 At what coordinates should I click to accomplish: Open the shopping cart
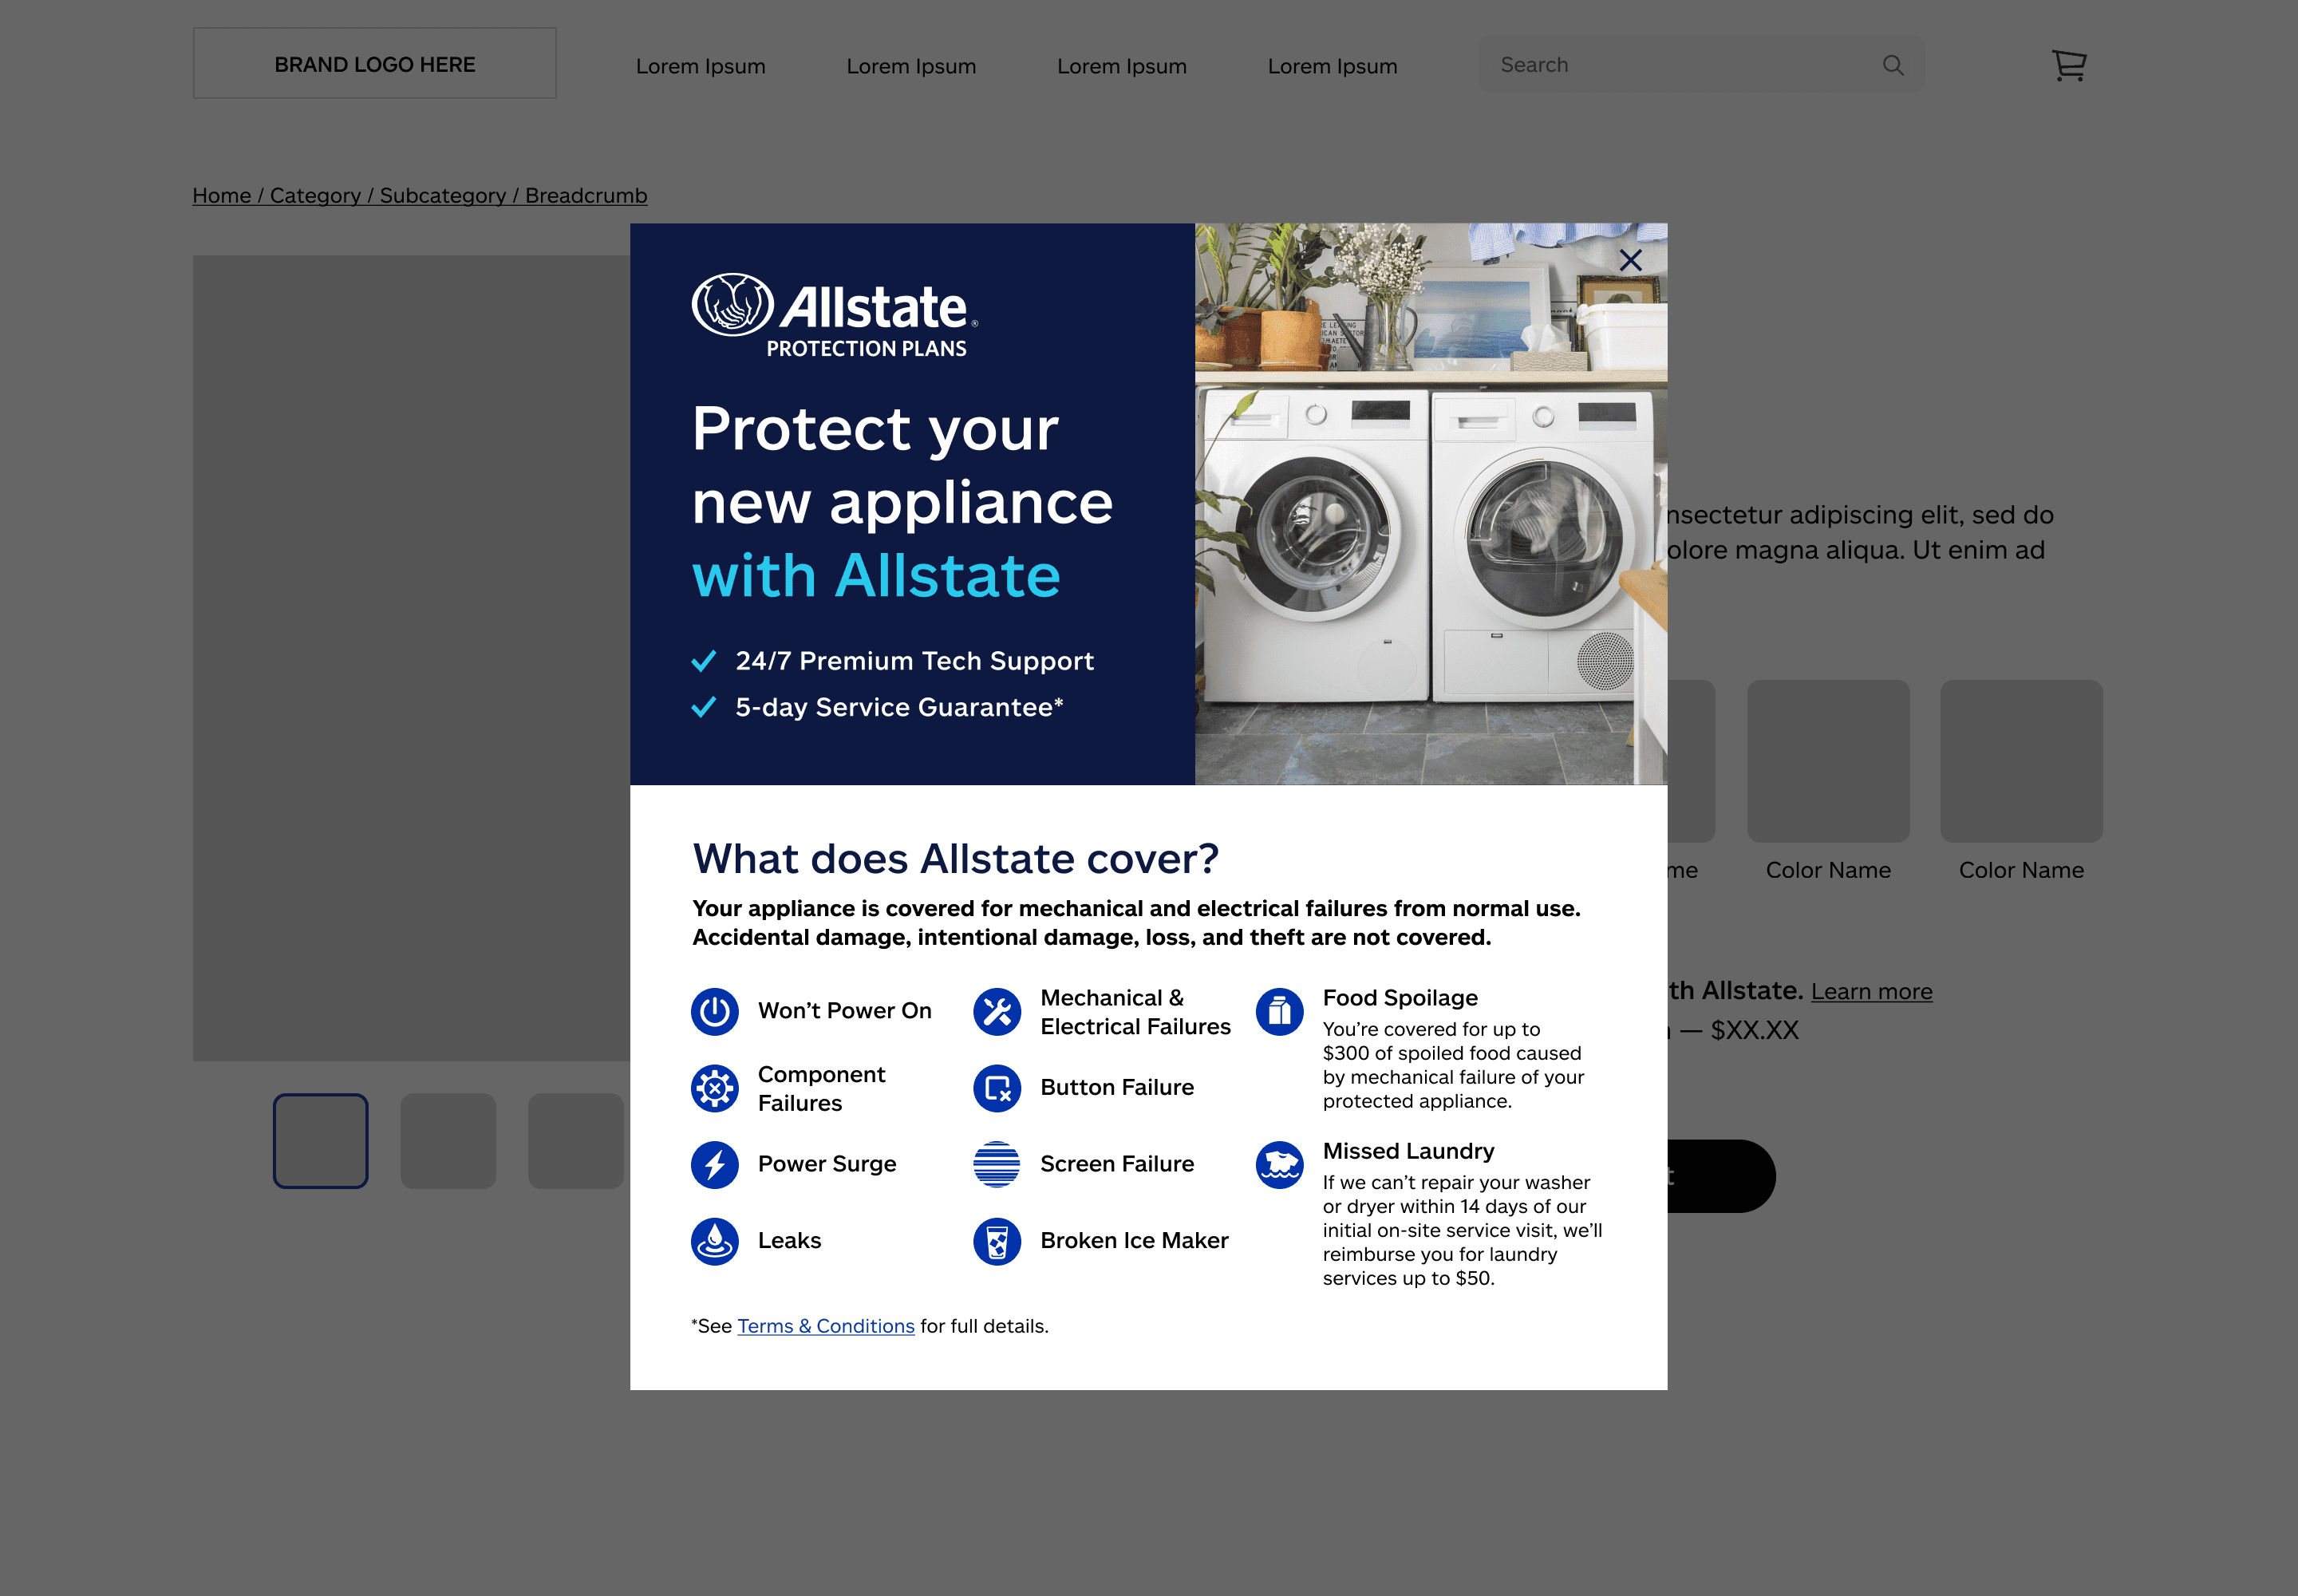click(x=2069, y=65)
